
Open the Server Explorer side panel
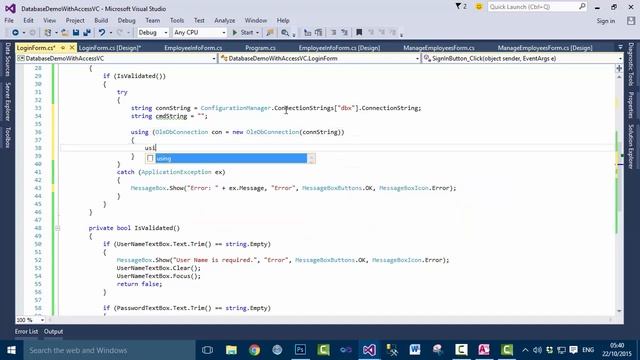(x=7, y=101)
